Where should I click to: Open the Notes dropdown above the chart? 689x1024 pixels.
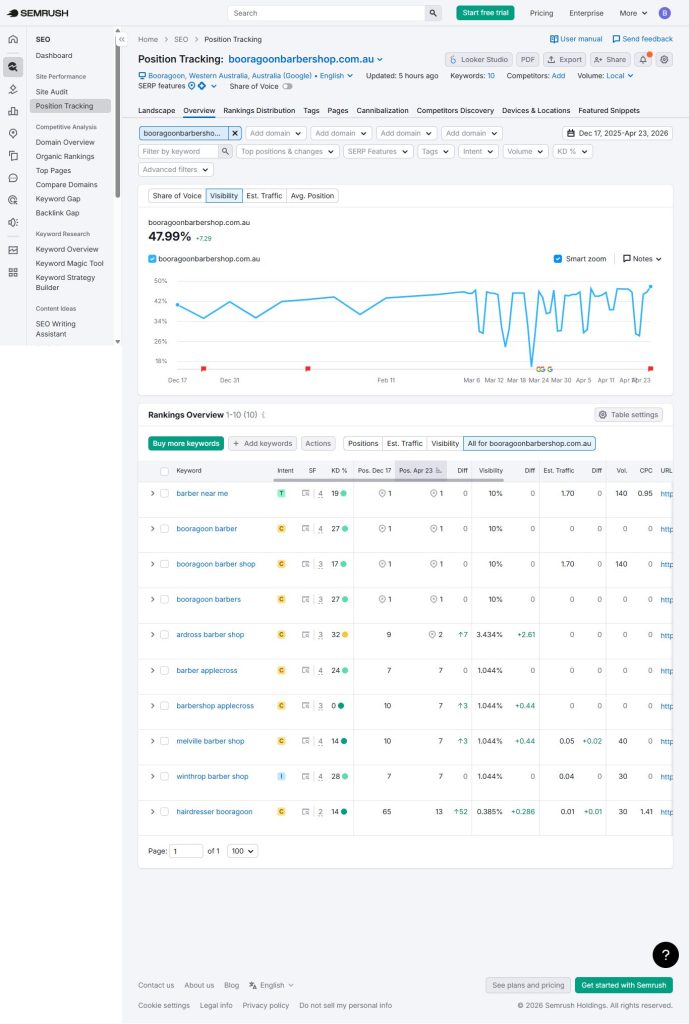tap(642, 259)
